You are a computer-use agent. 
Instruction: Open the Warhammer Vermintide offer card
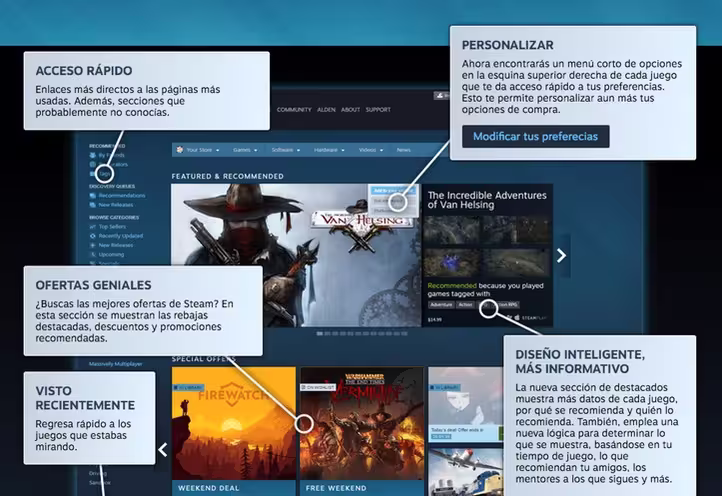tap(362, 424)
